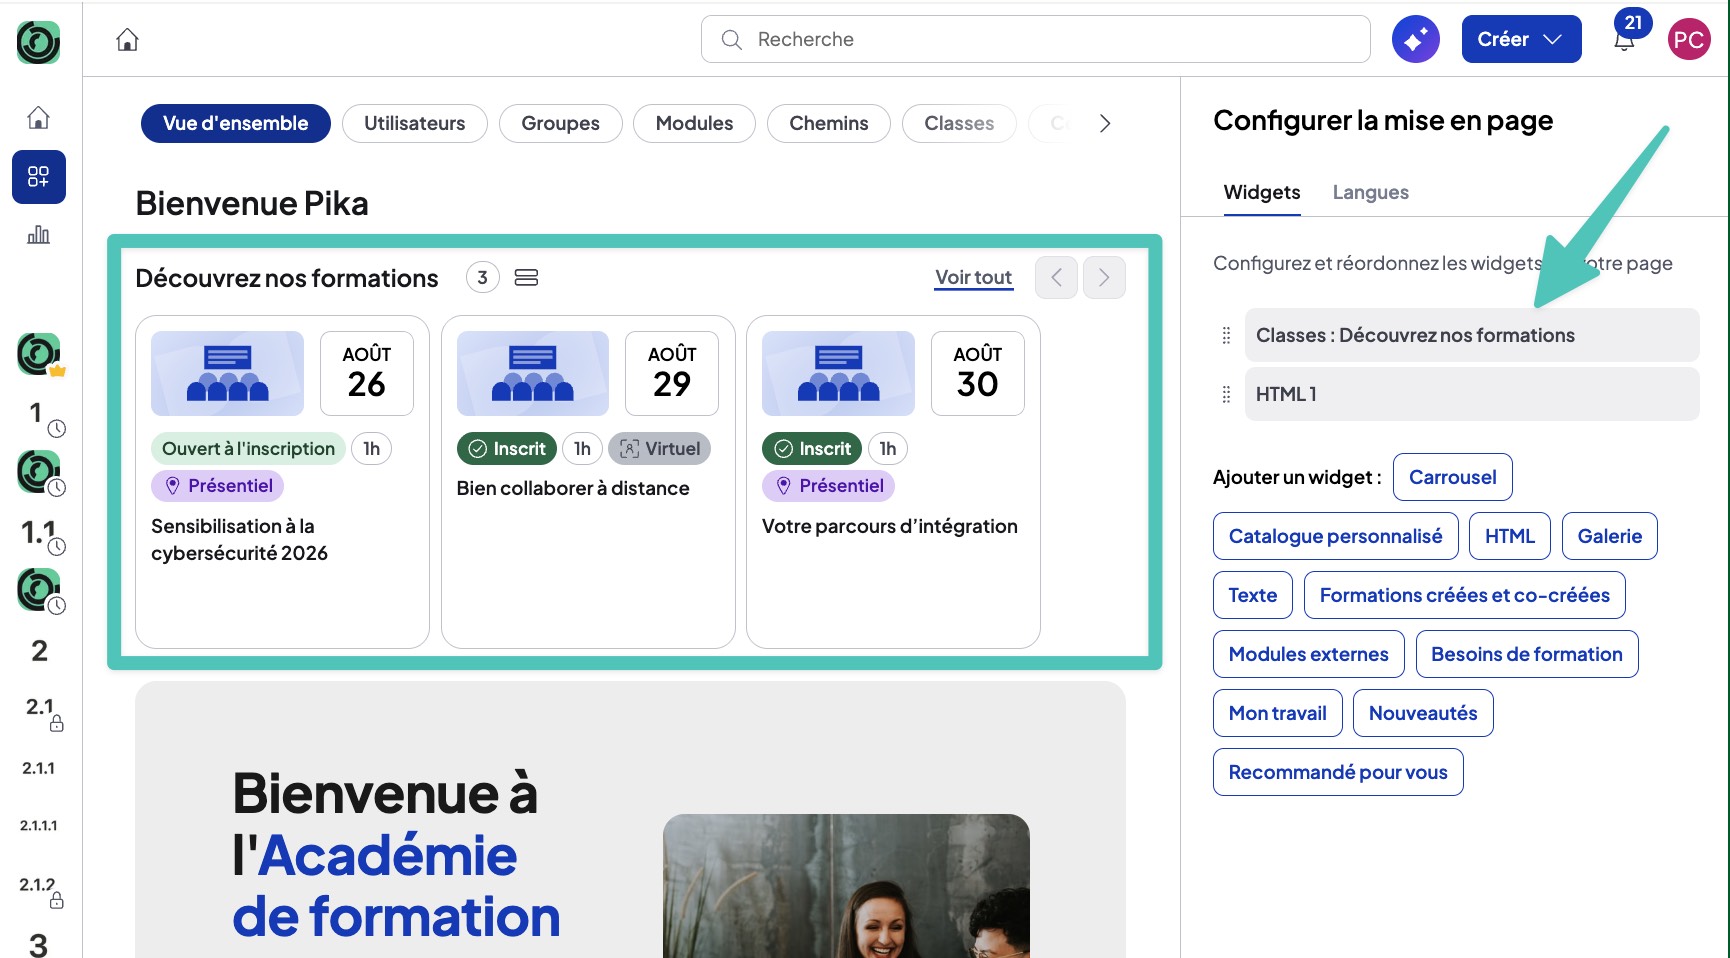This screenshot has height=958, width=1730.
Task: Open the Bien collaborer à distance card thumbnail
Action: (533, 374)
